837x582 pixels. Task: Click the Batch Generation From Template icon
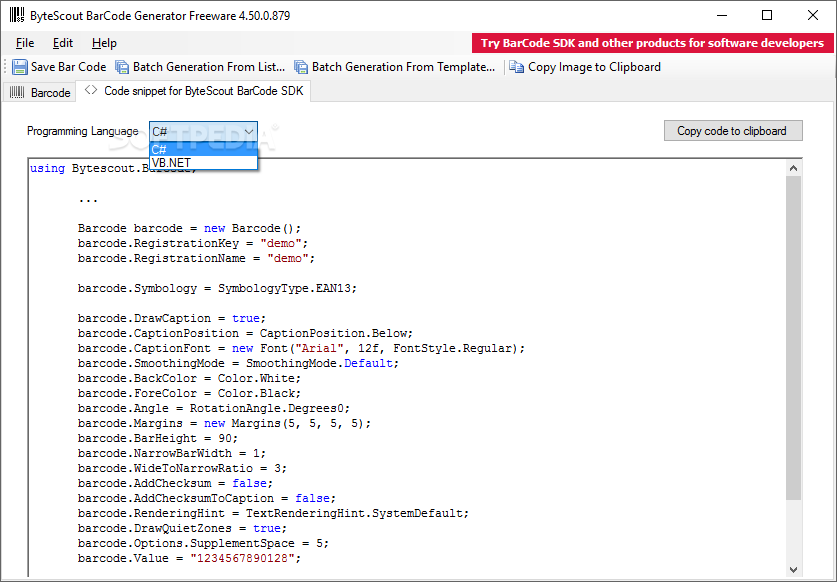(x=301, y=67)
